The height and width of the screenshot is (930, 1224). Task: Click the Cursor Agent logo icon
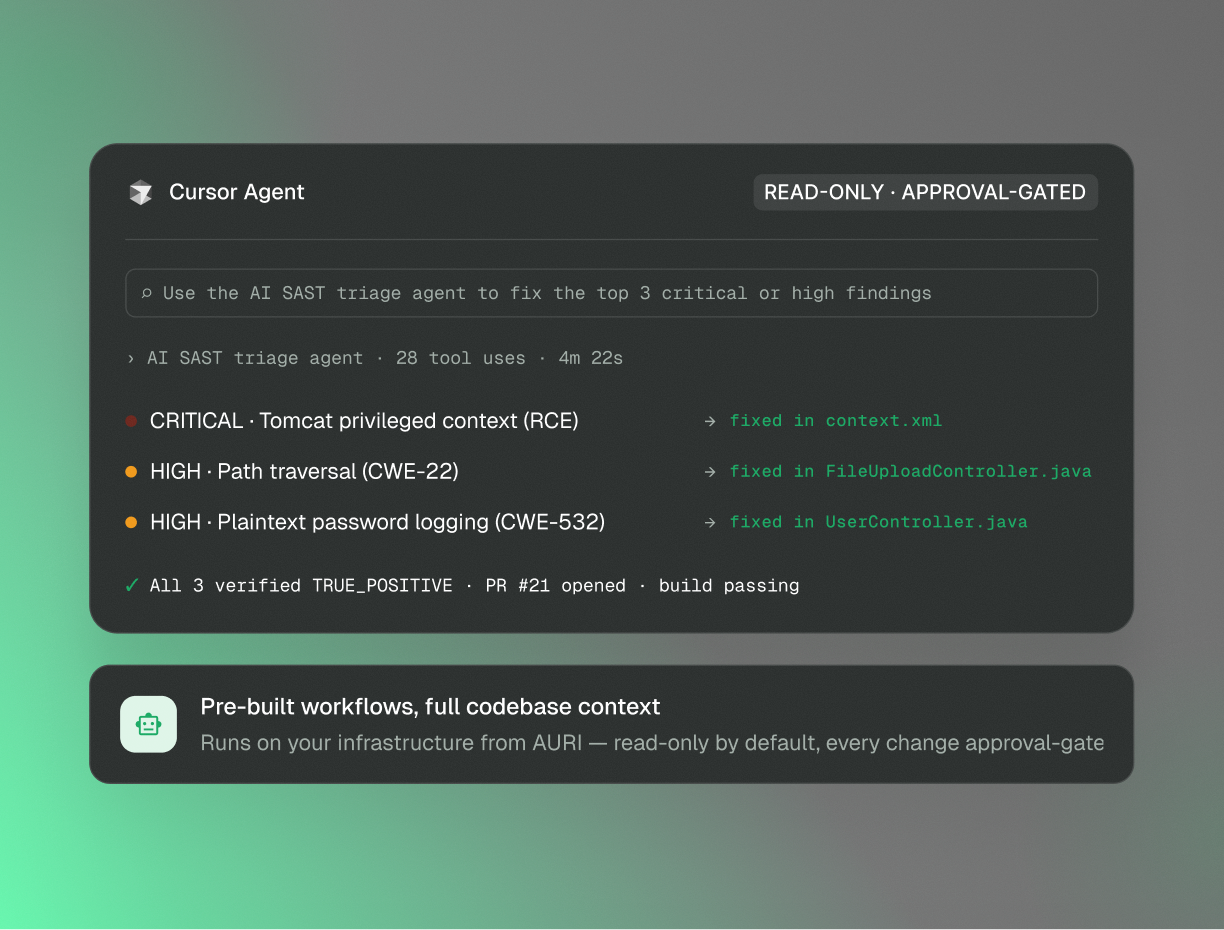point(141,193)
